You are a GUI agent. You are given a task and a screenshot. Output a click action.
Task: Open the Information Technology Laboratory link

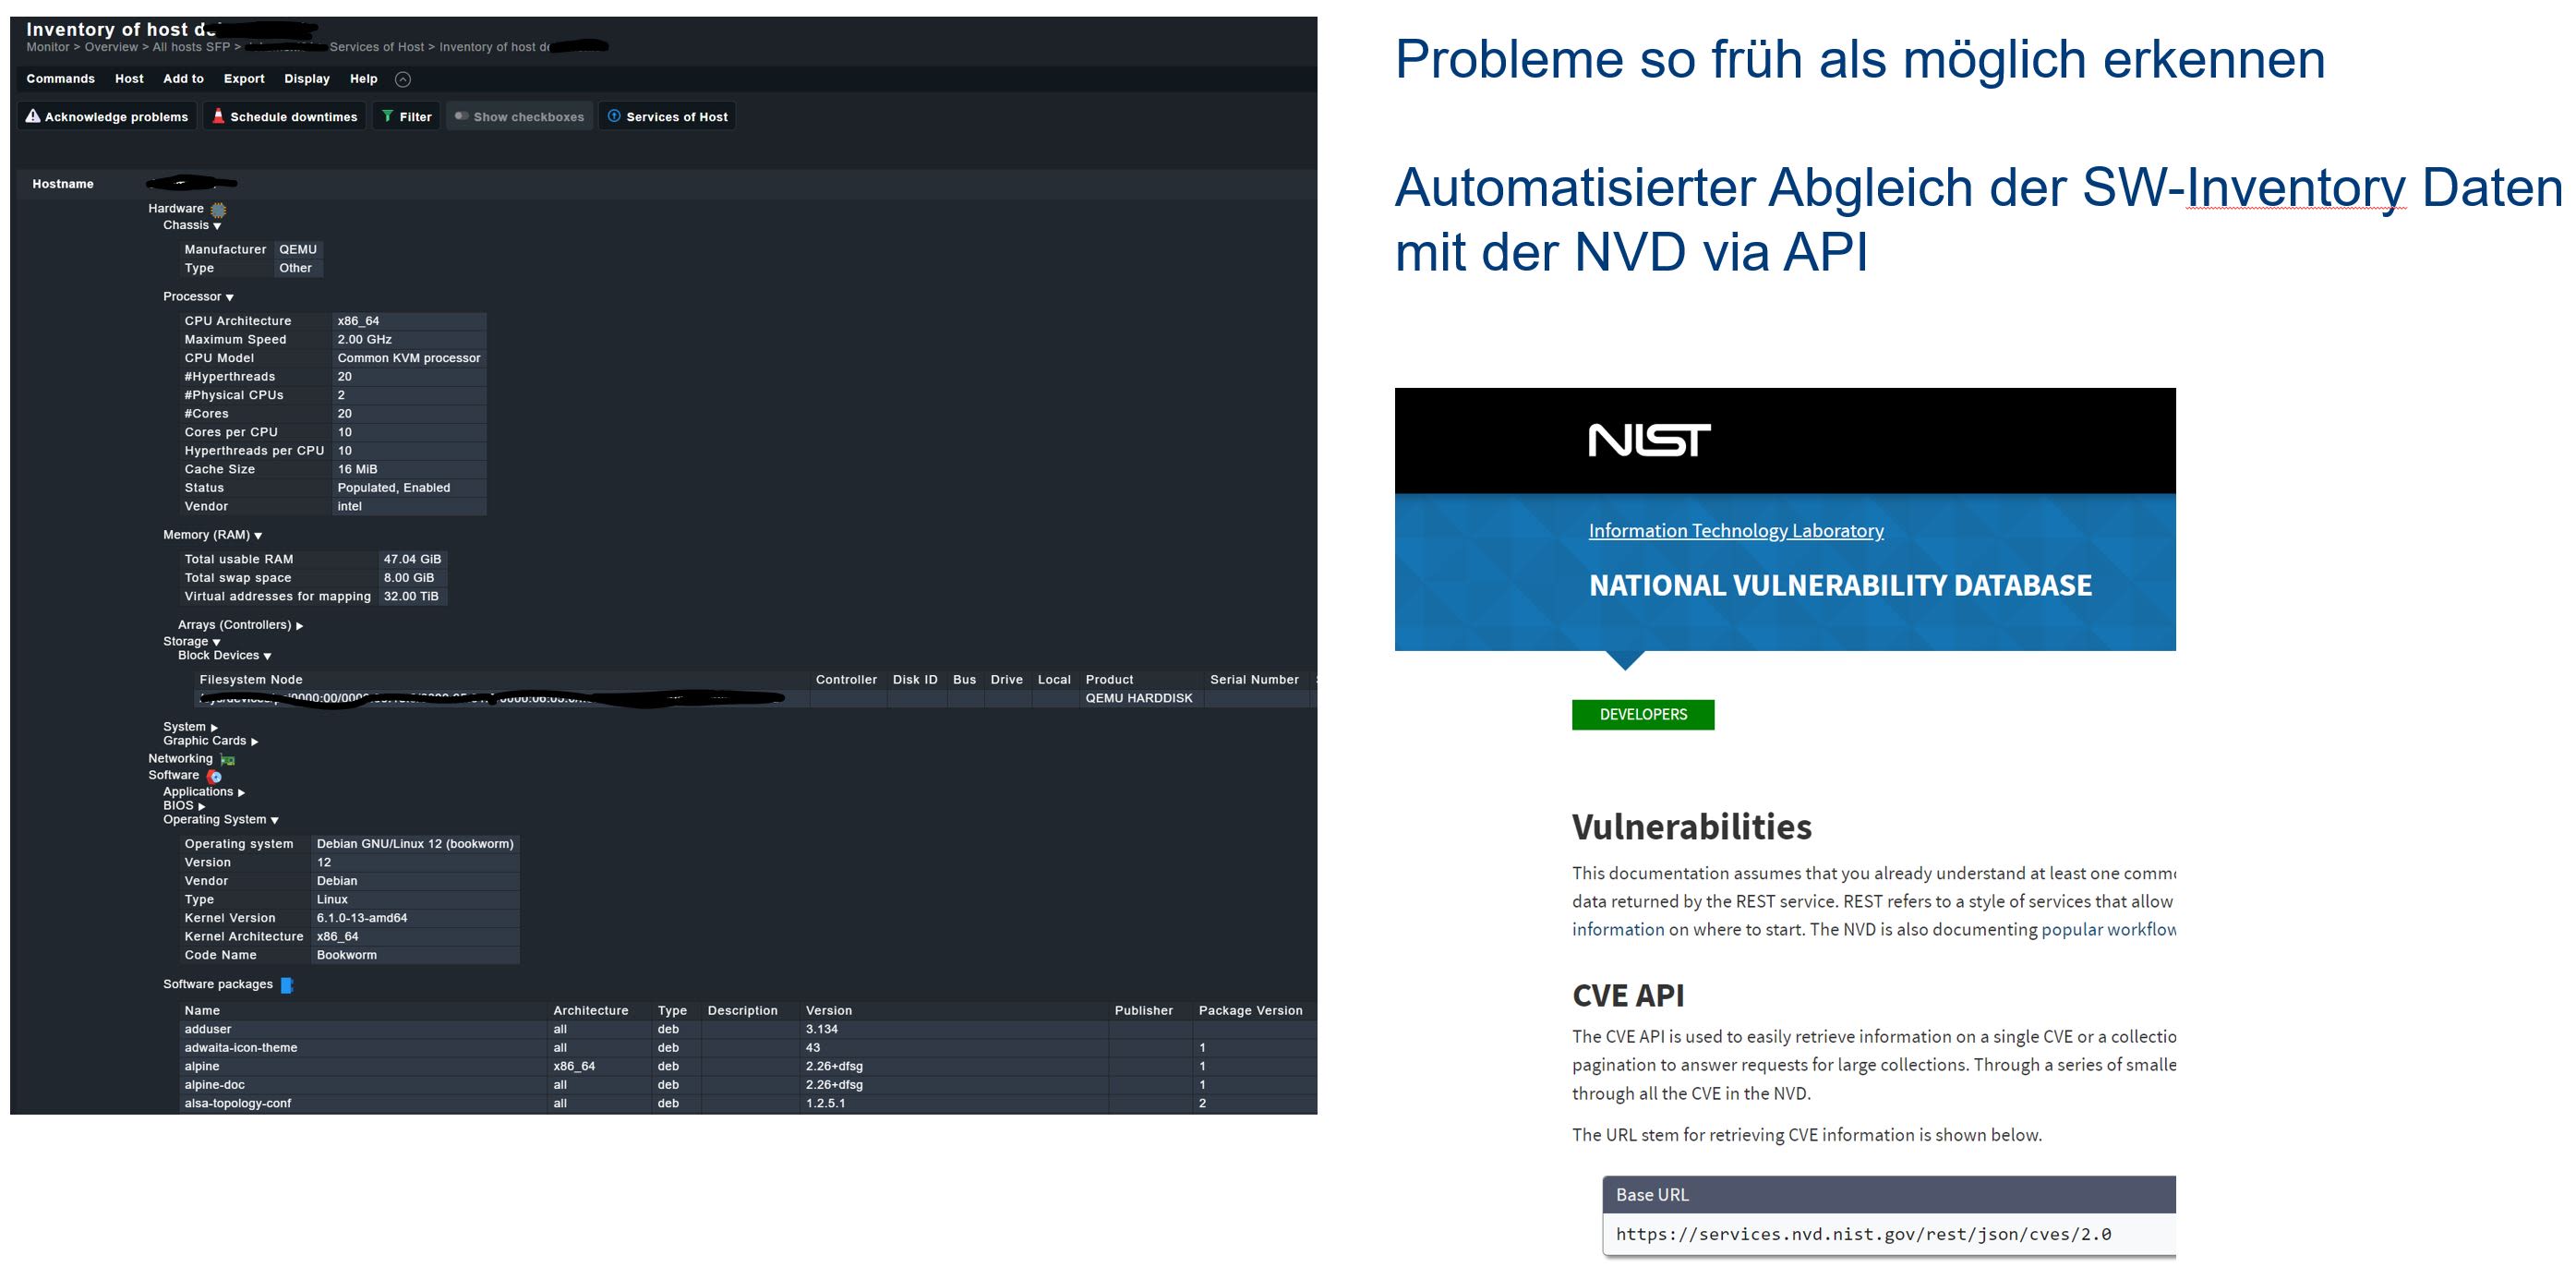point(1736,531)
